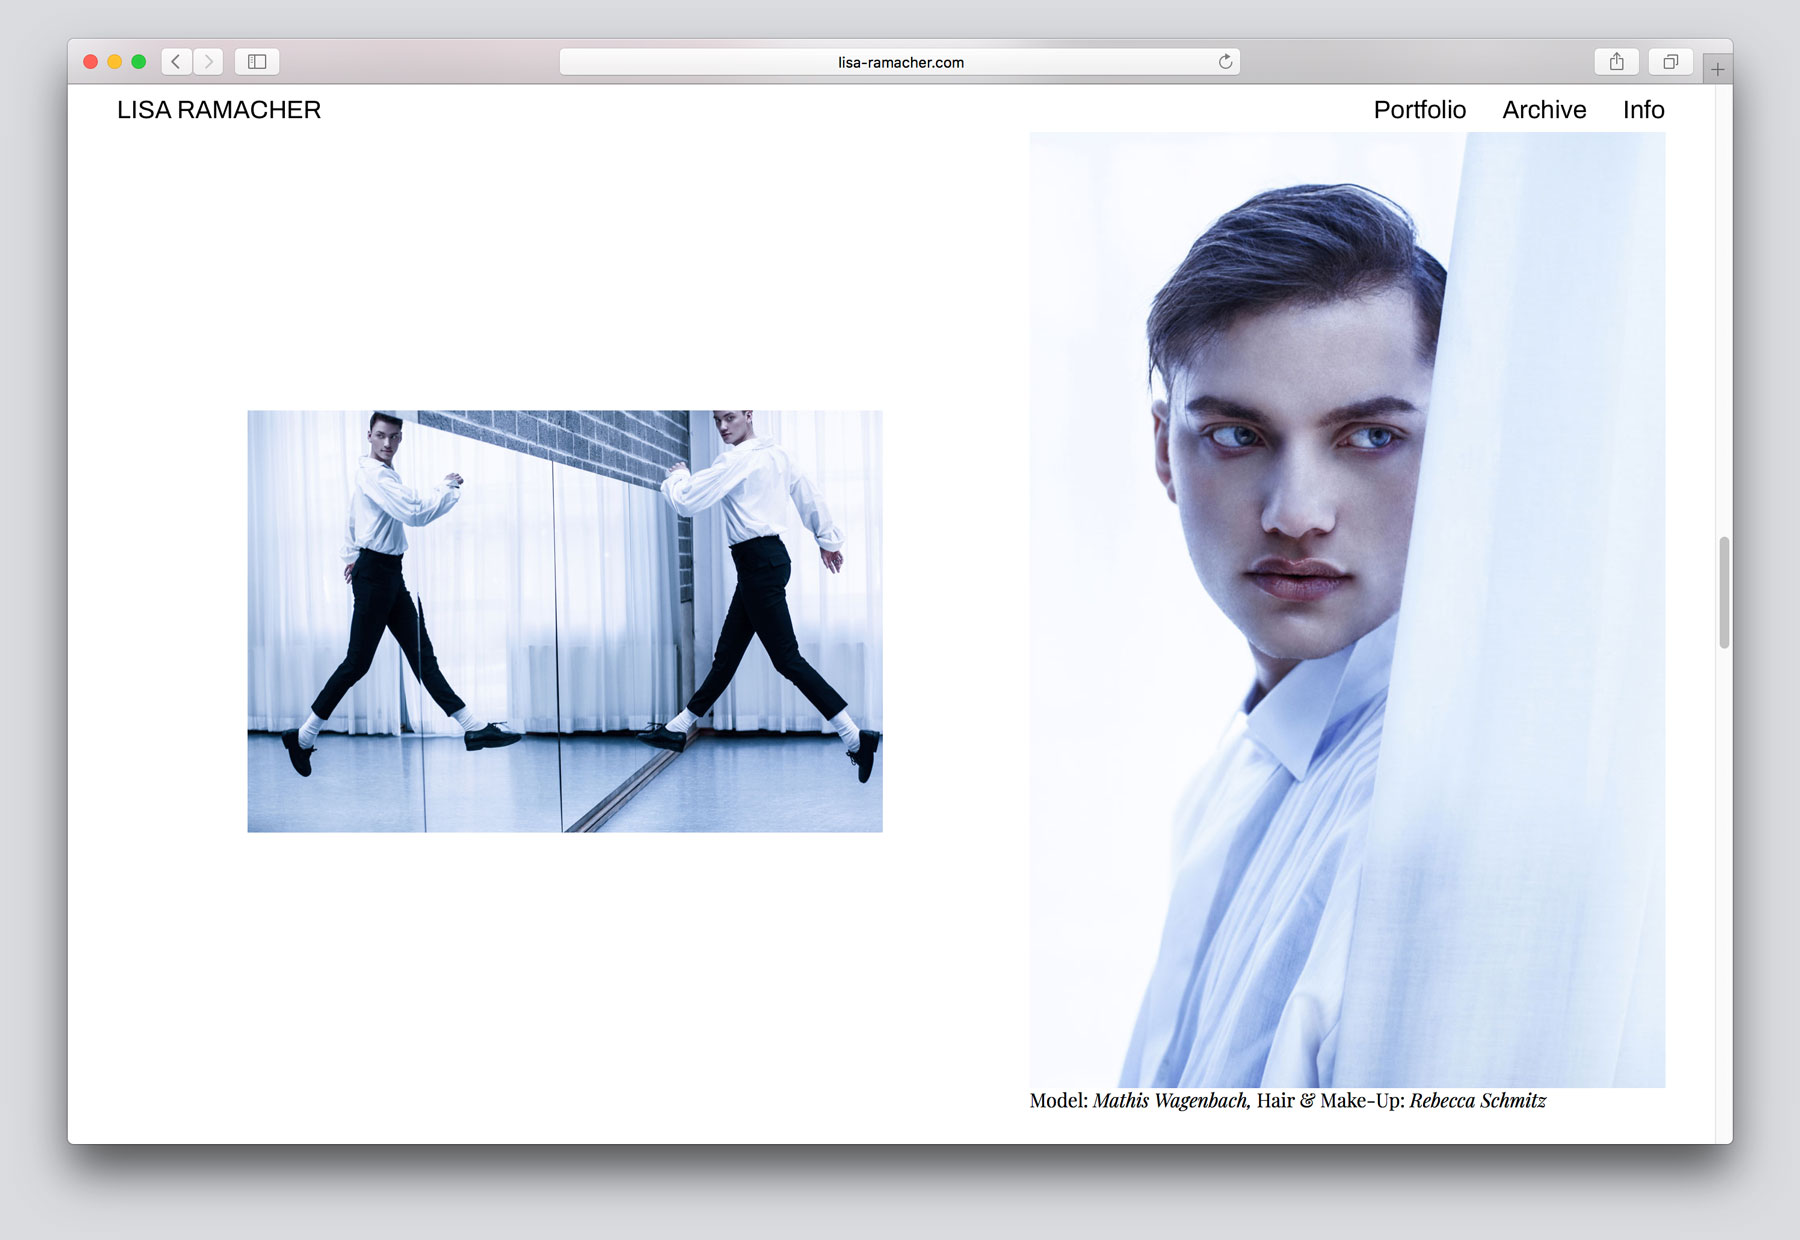The image size is (1800, 1240).
Task: Click the address bar showing lisa-ramacher.com
Action: (x=900, y=62)
